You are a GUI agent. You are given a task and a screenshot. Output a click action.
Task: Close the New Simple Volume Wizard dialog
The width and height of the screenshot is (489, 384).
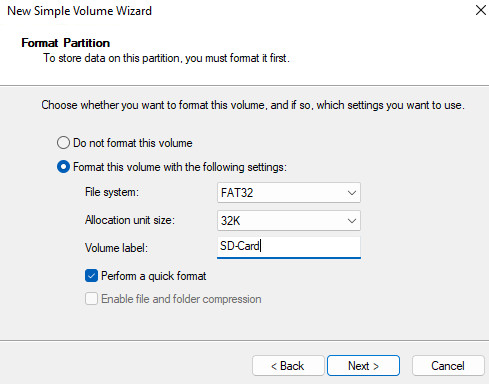pos(480,10)
